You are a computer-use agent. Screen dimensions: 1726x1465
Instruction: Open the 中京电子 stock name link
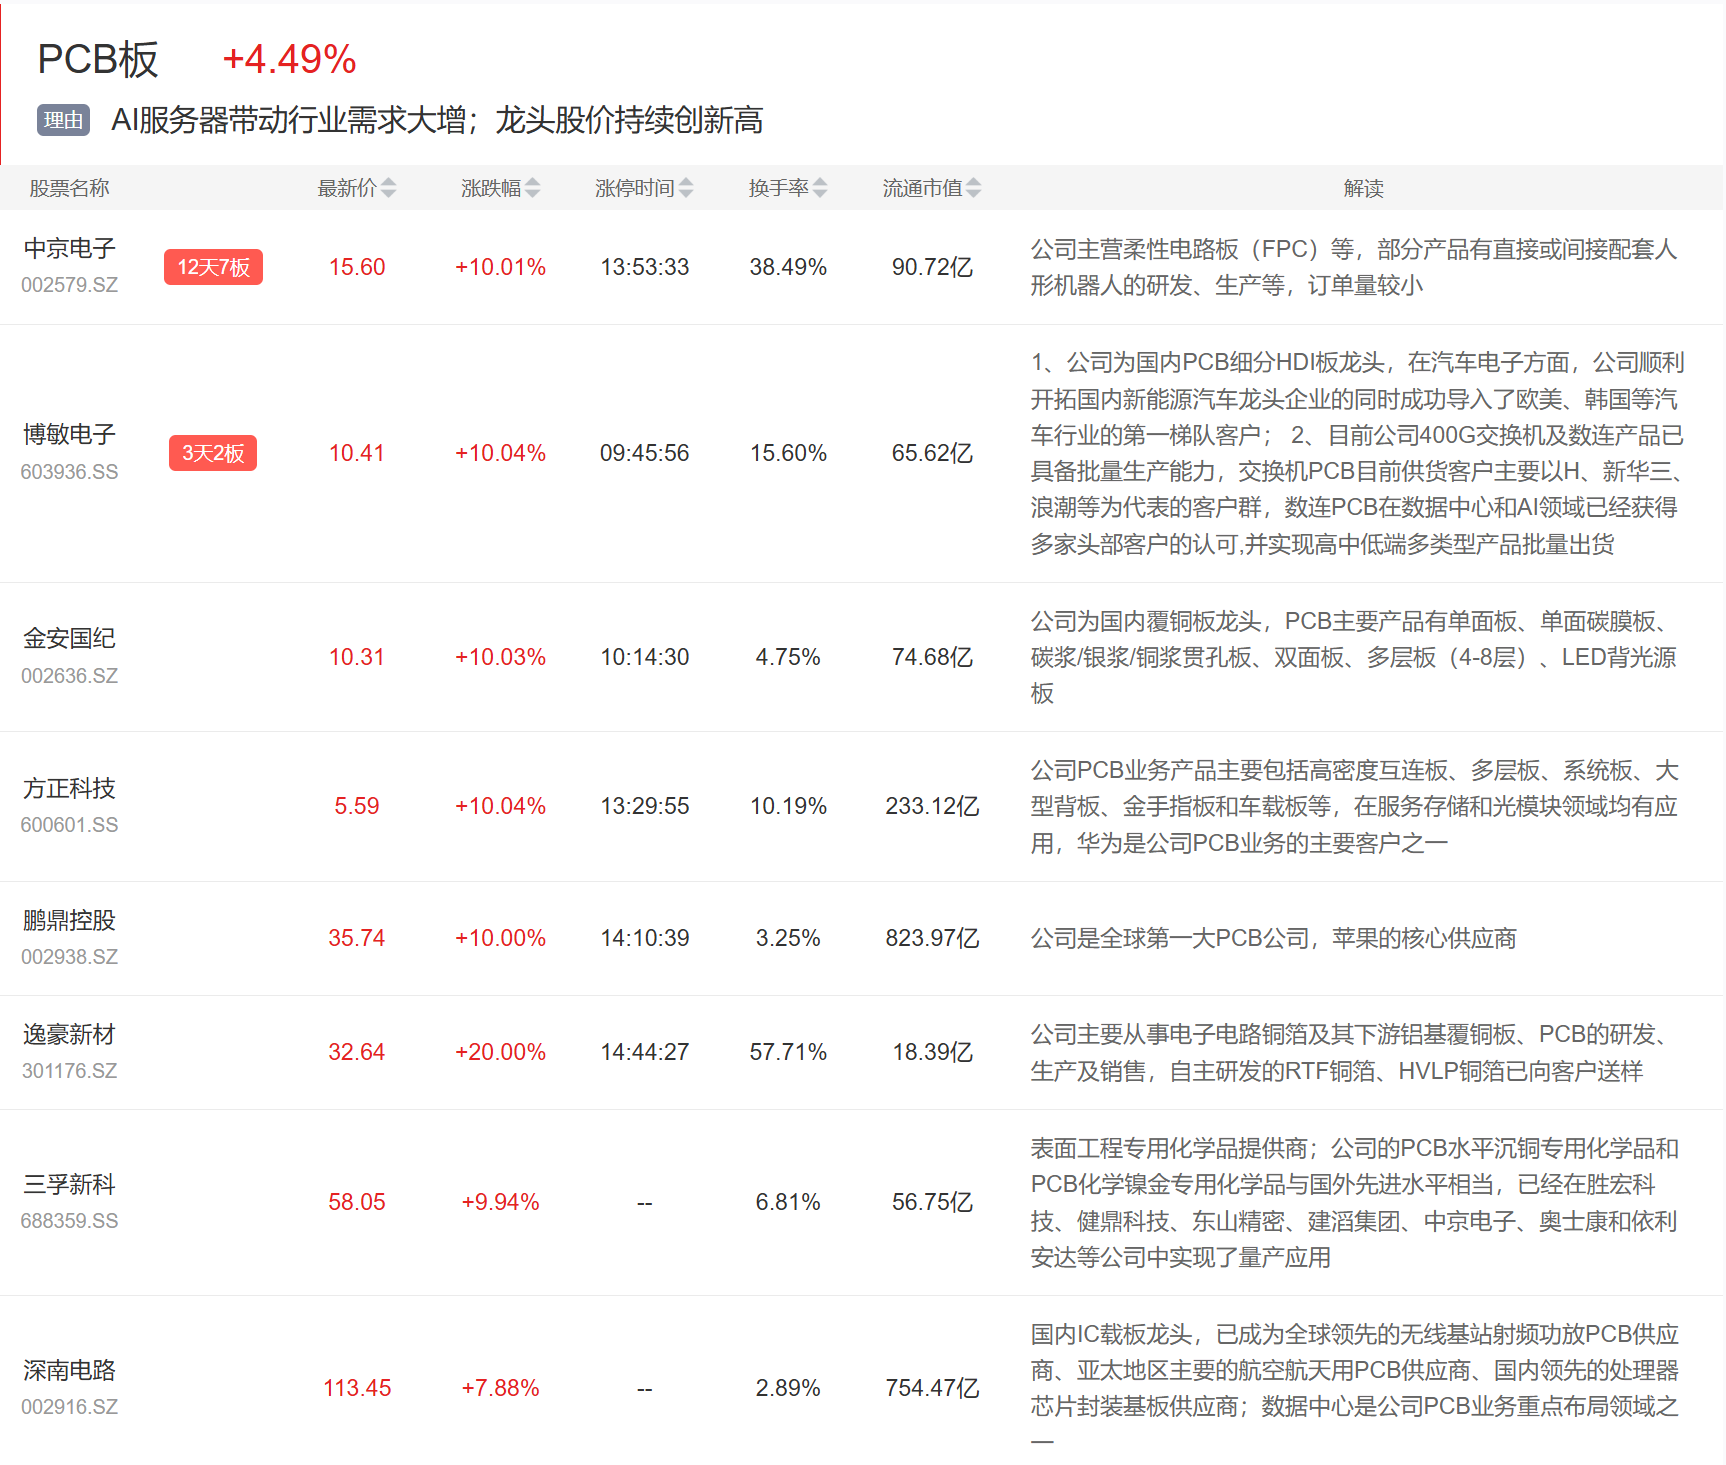click(x=70, y=248)
